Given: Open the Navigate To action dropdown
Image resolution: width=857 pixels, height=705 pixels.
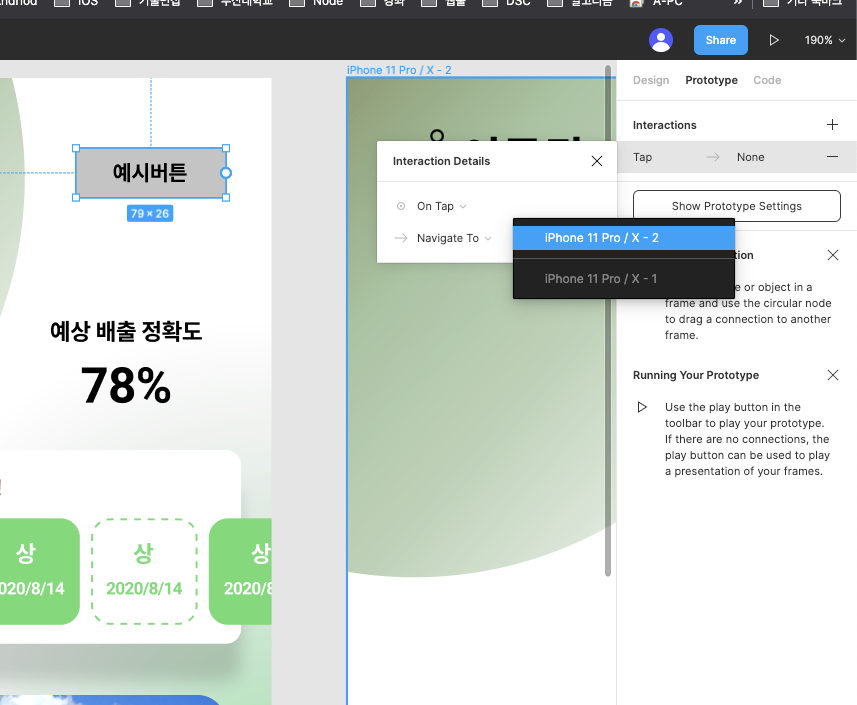Looking at the screenshot, I should (454, 238).
